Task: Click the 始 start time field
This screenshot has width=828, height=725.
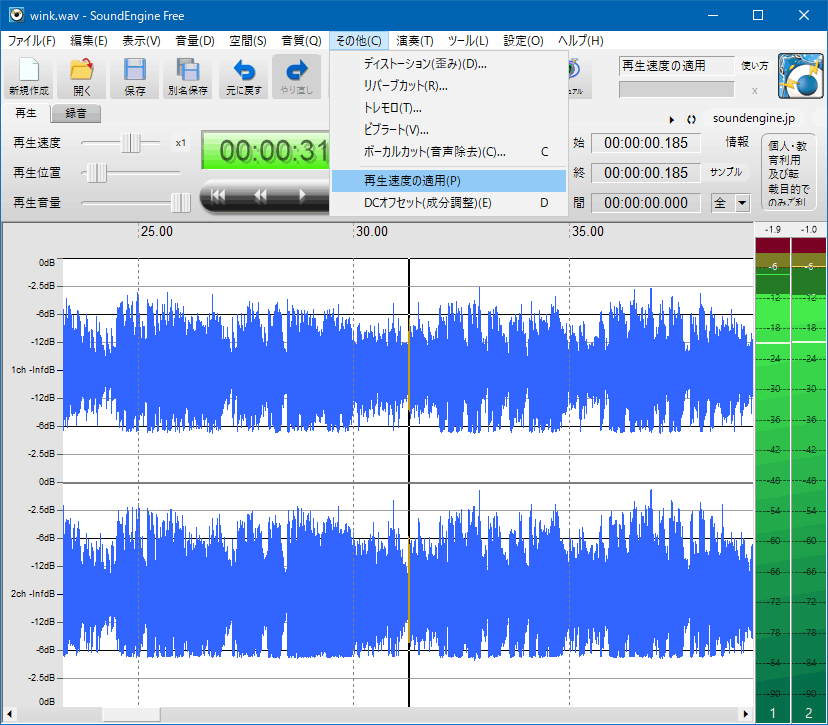Action: [x=645, y=143]
